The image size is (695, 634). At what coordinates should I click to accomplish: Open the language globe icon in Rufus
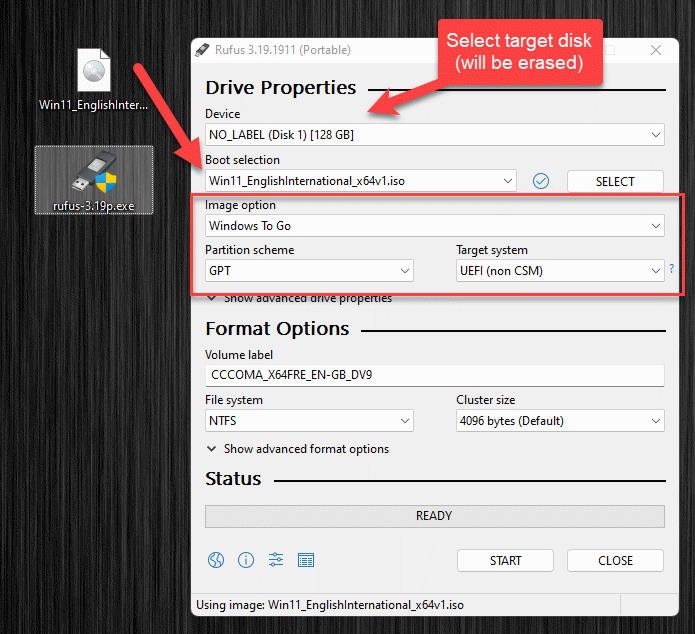(x=216, y=560)
